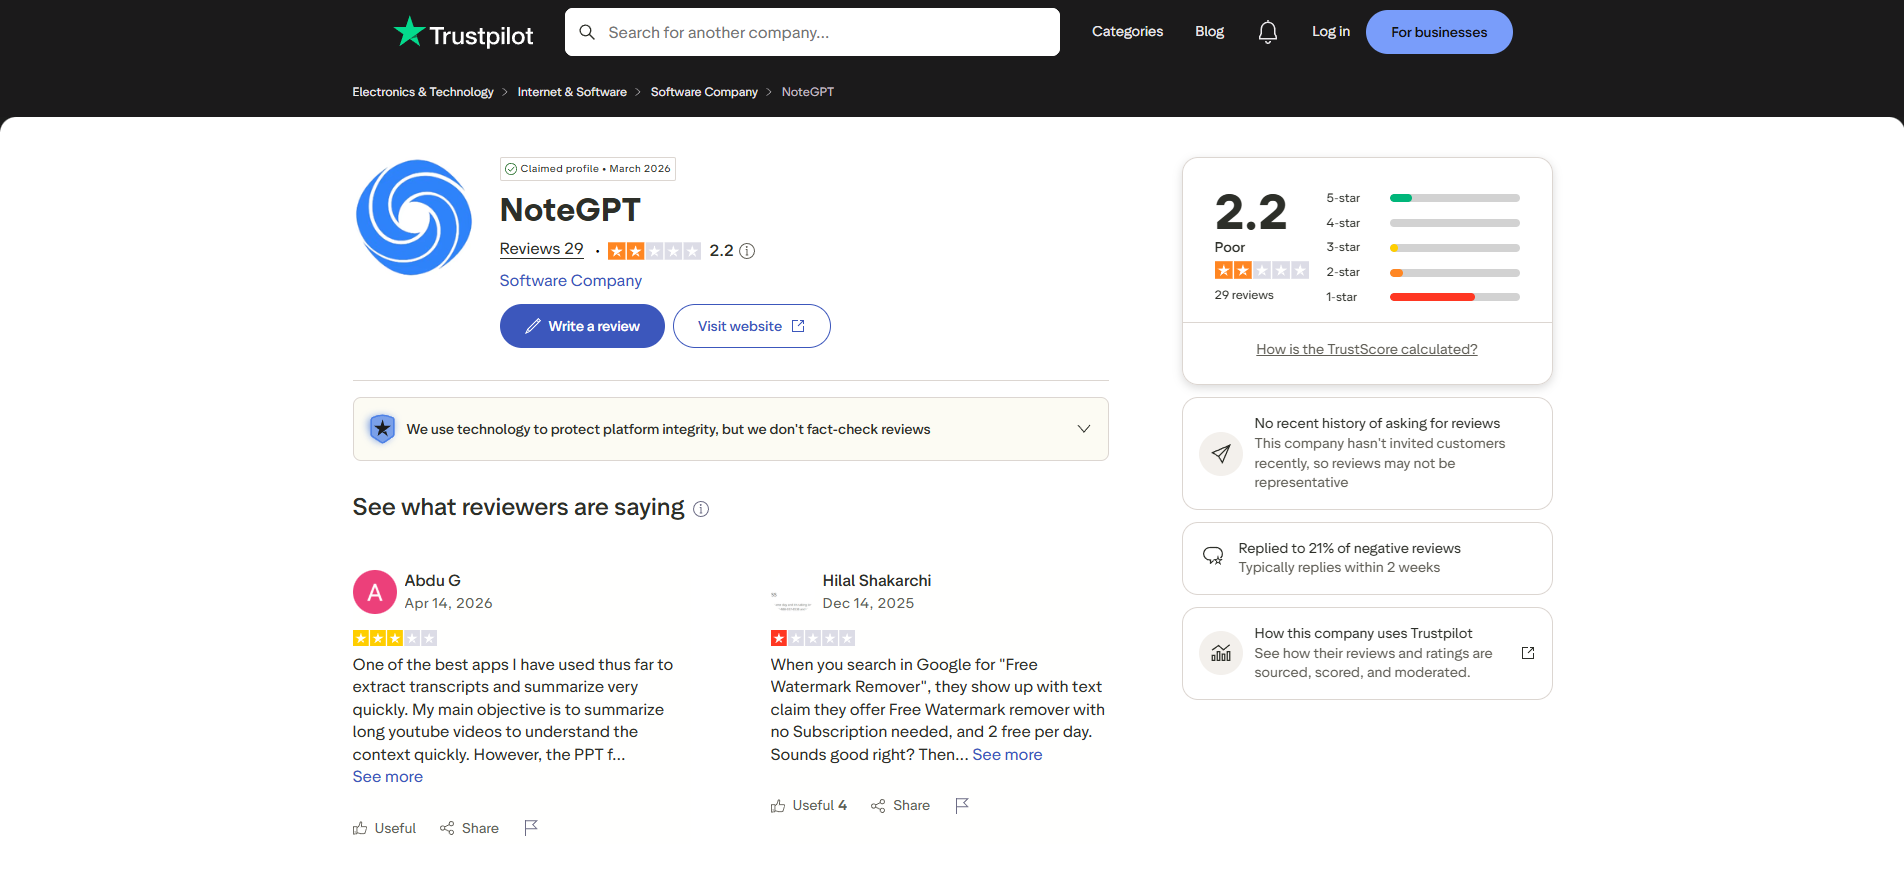Expand Hilal Shakarchi's review with See more

click(x=1007, y=755)
